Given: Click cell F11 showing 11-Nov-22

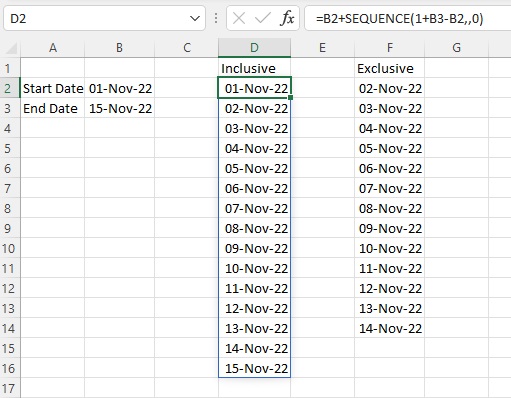Looking at the screenshot, I should tap(390, 268).
